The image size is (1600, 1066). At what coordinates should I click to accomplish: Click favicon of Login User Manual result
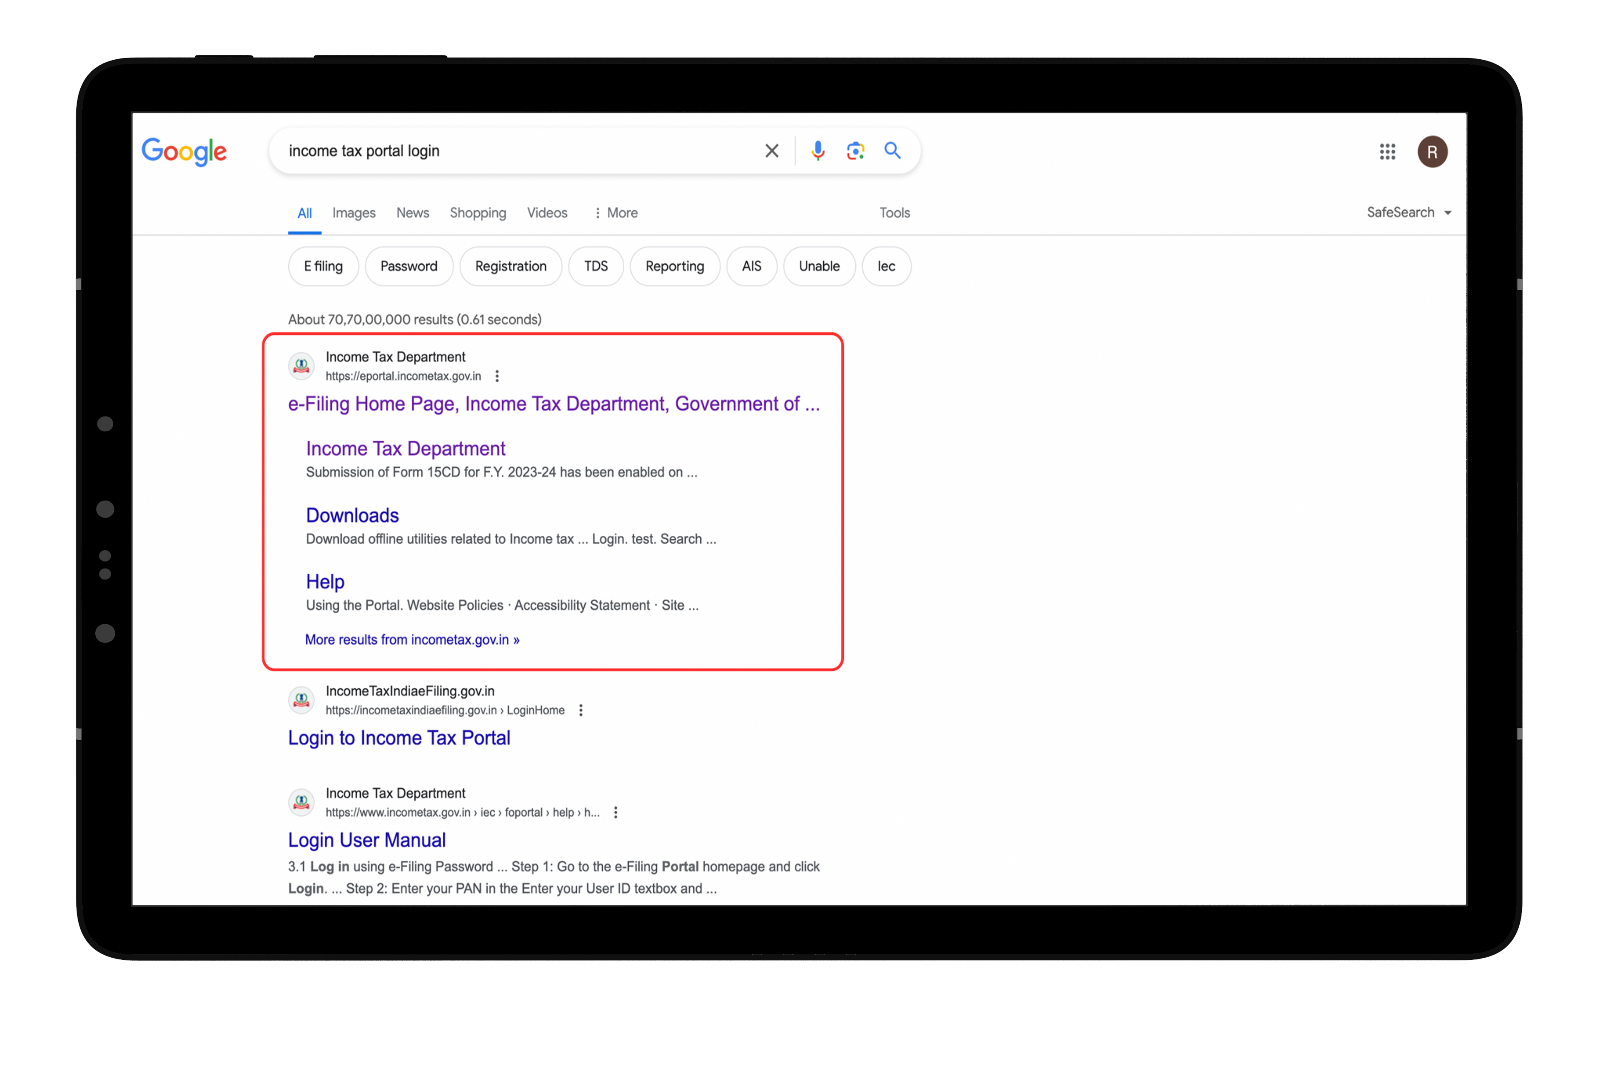[302, 802]
